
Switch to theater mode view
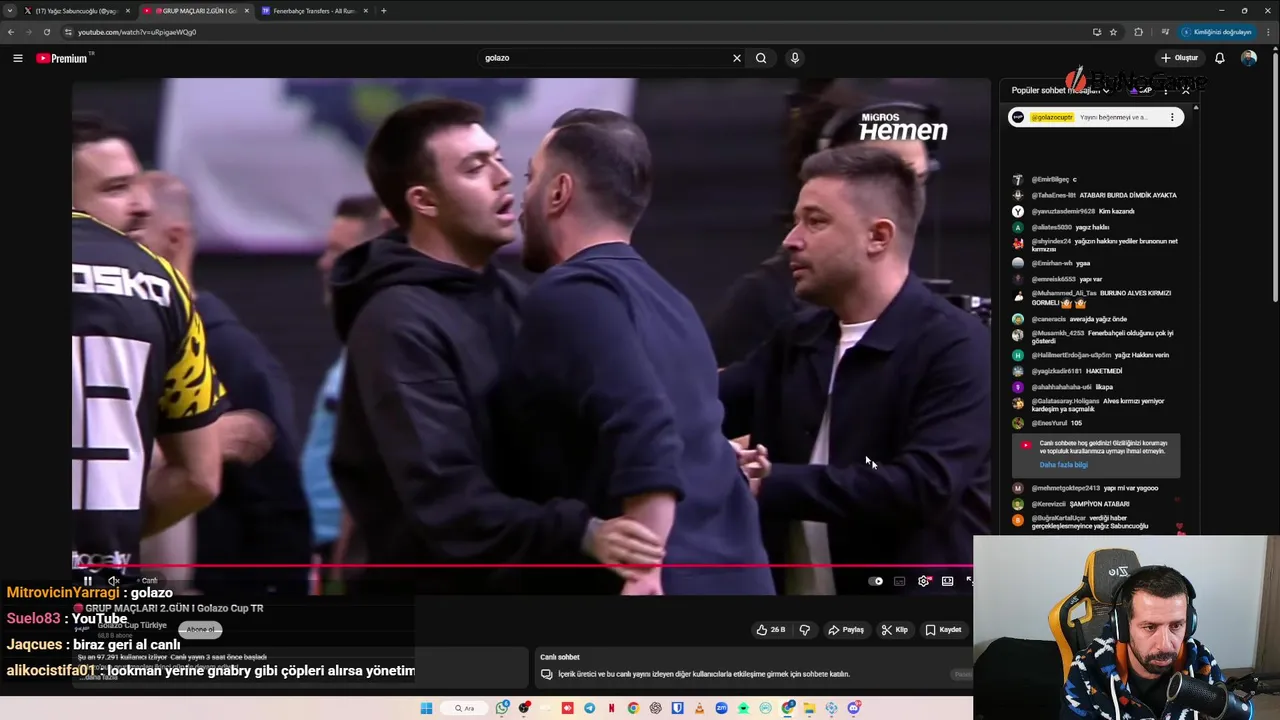[x=948, y=581]
